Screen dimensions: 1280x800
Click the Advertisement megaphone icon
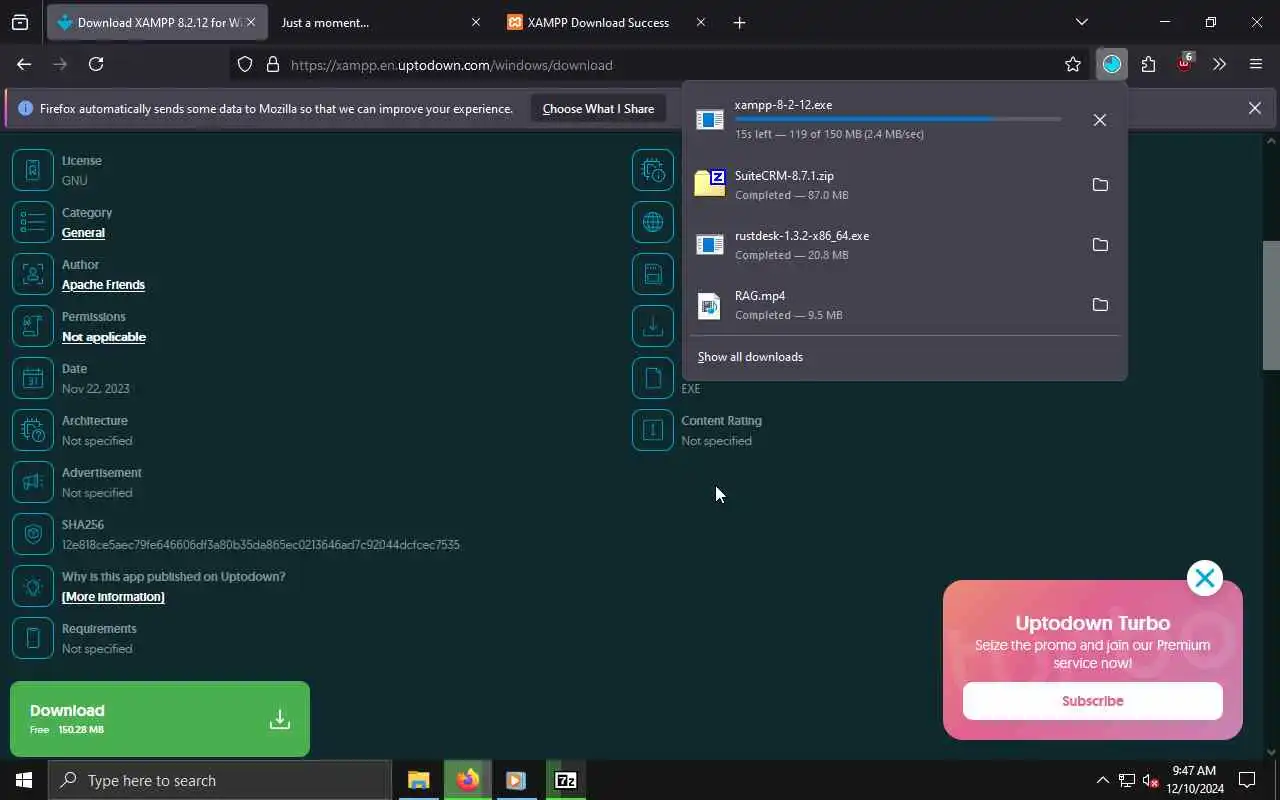(33, 482)
